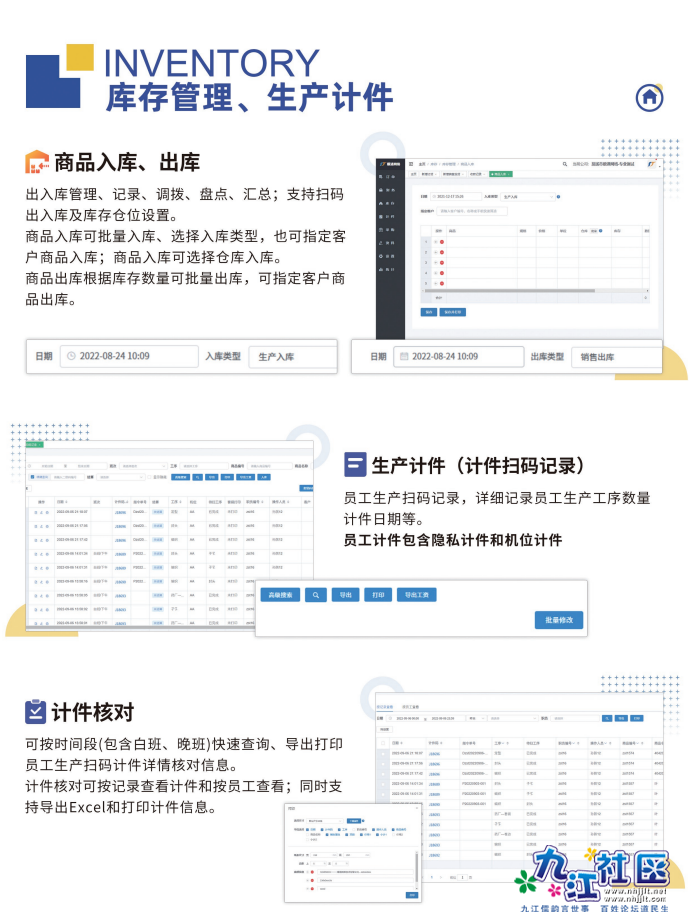The height and width of the screenshot is (914, 689).
Task: Click the magnifier icon in the inventory header
Action: point(565,164)
